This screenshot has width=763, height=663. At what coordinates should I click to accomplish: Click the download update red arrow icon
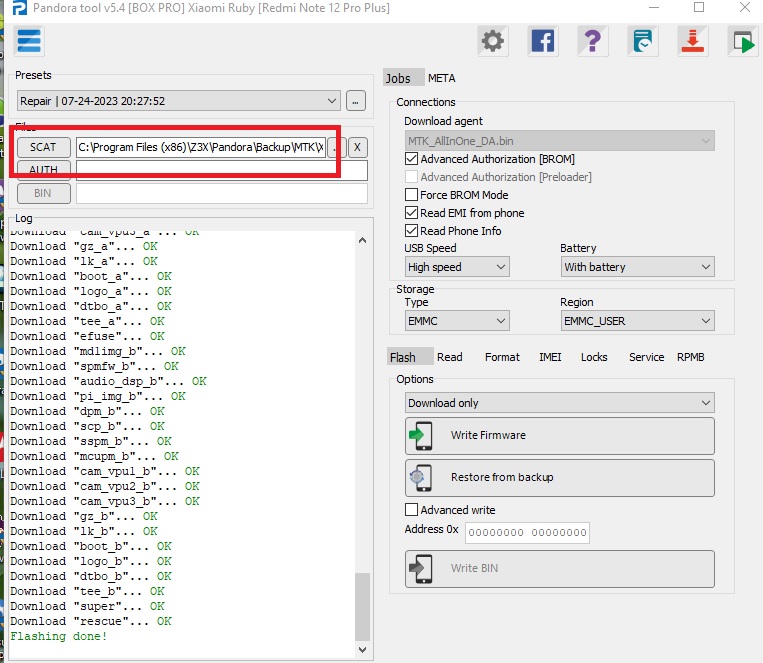point(692,41)
